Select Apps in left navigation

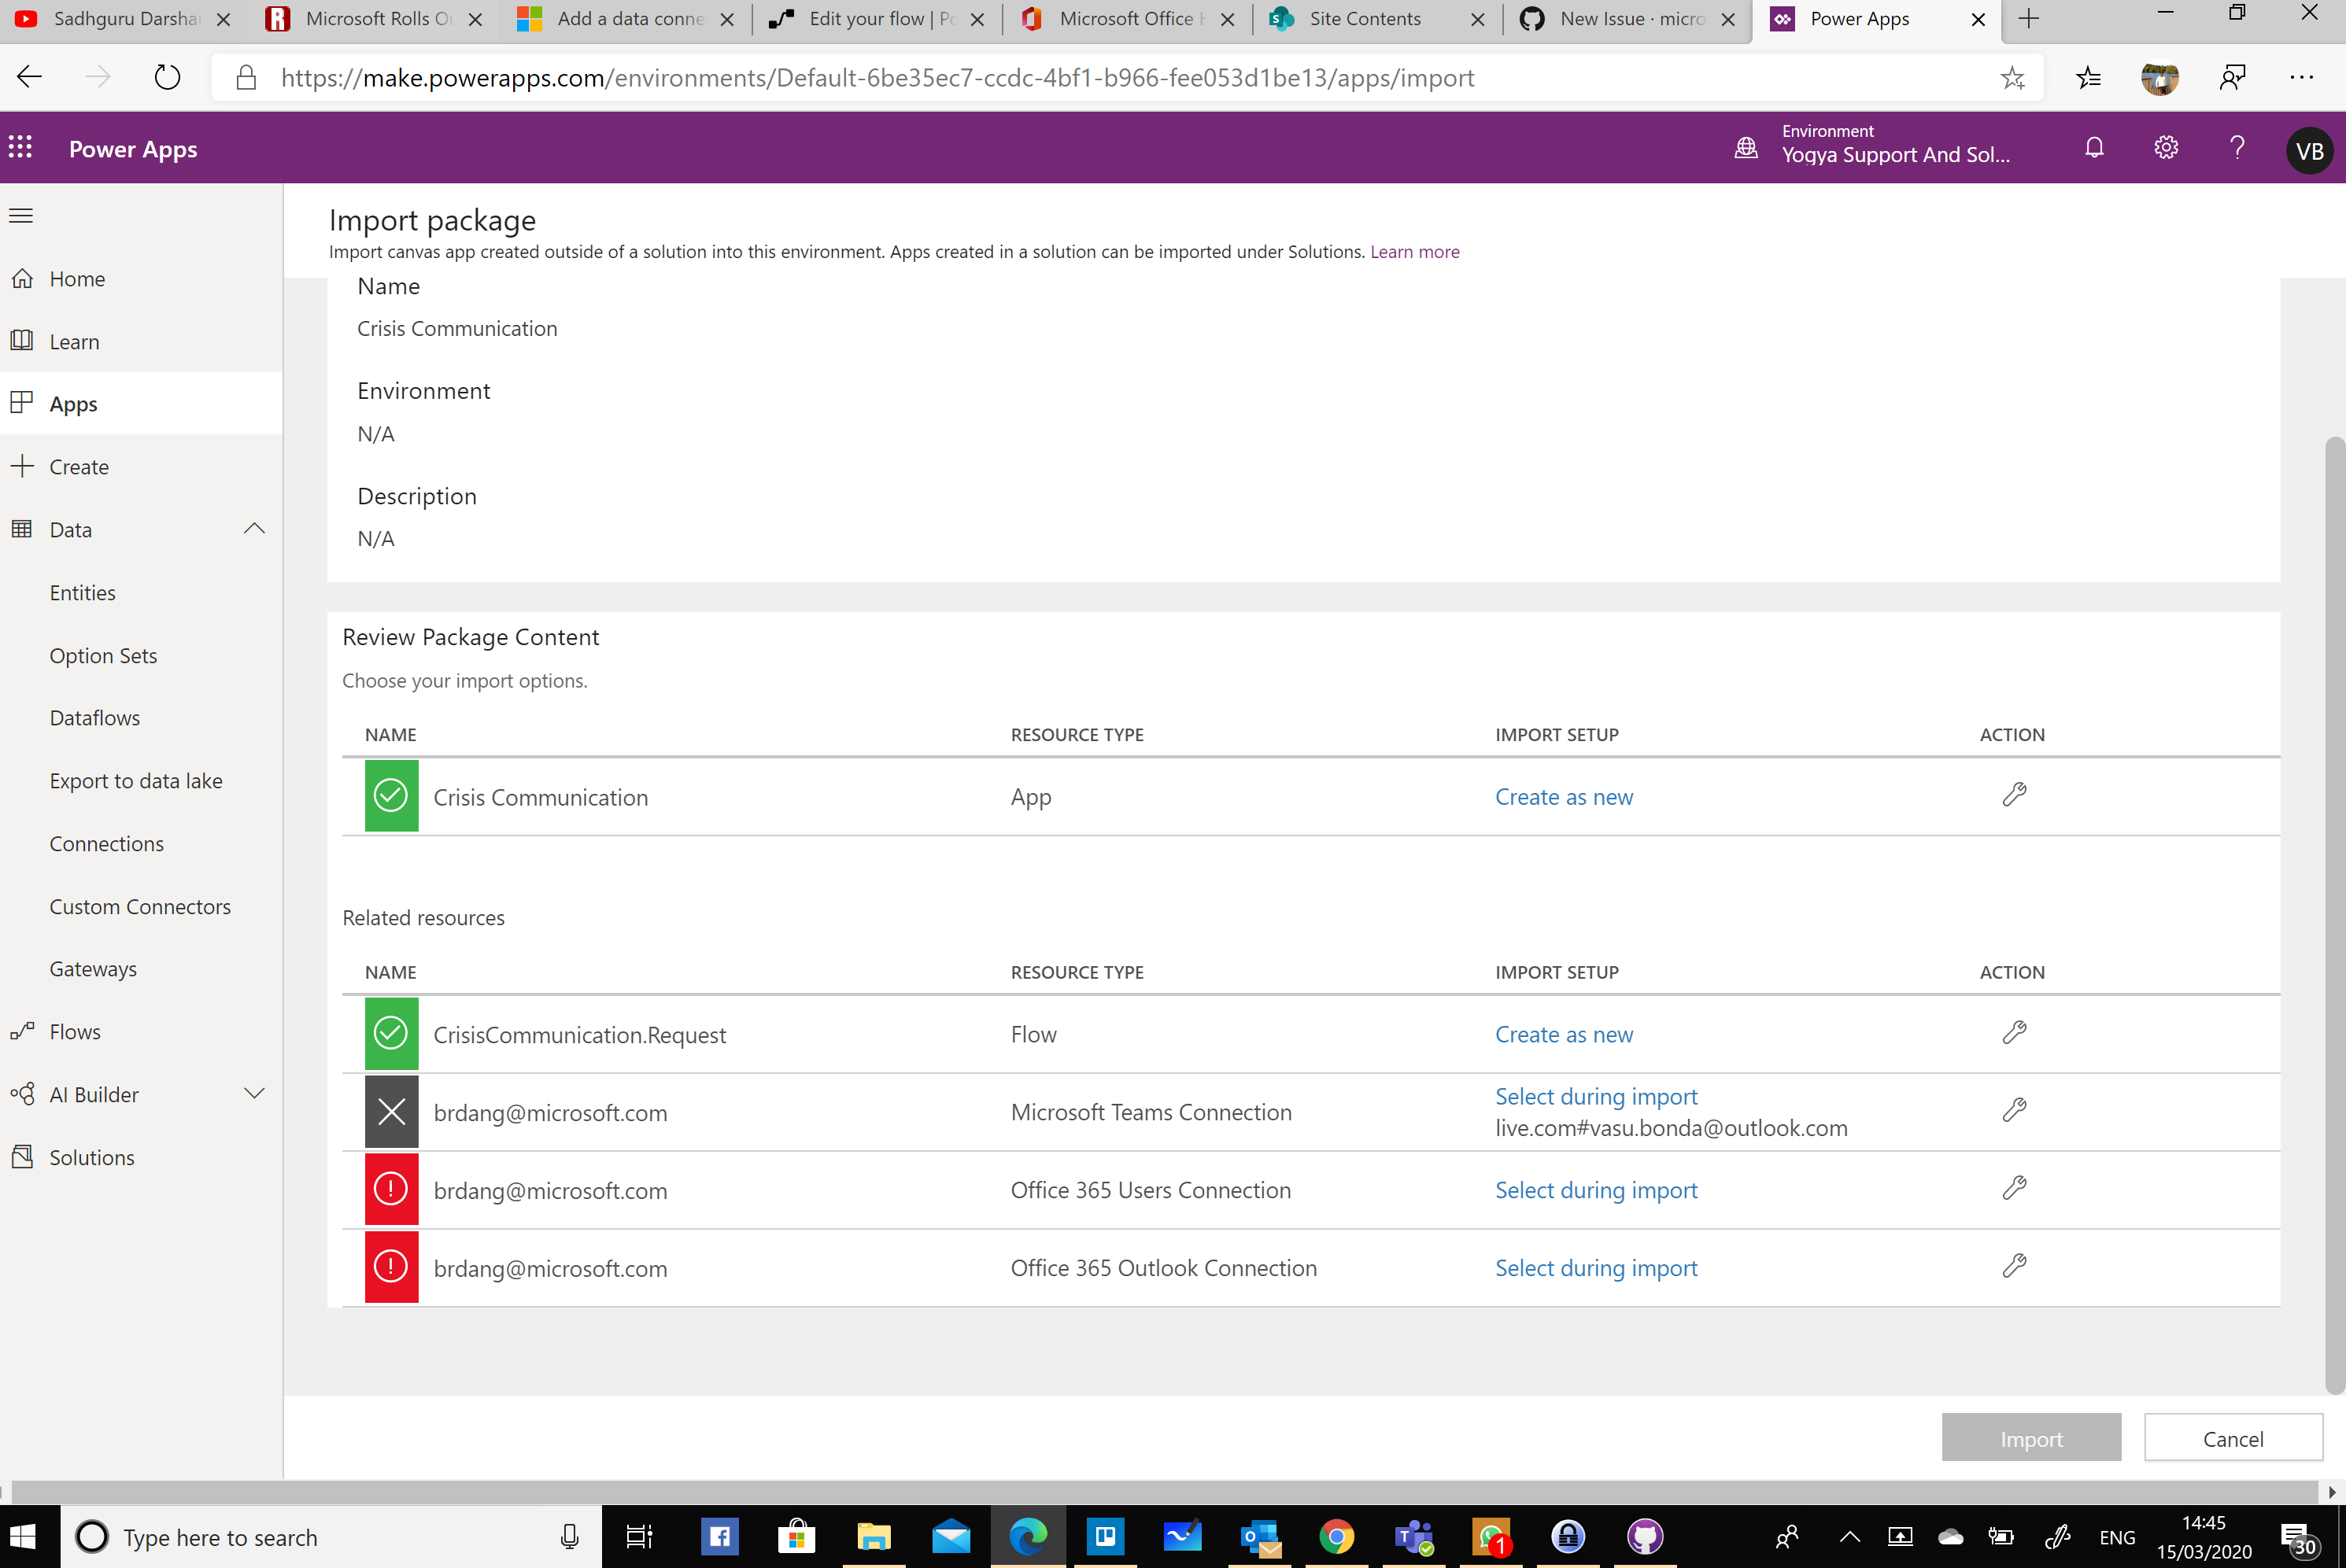pyautogui.click(x=141, y=404)
